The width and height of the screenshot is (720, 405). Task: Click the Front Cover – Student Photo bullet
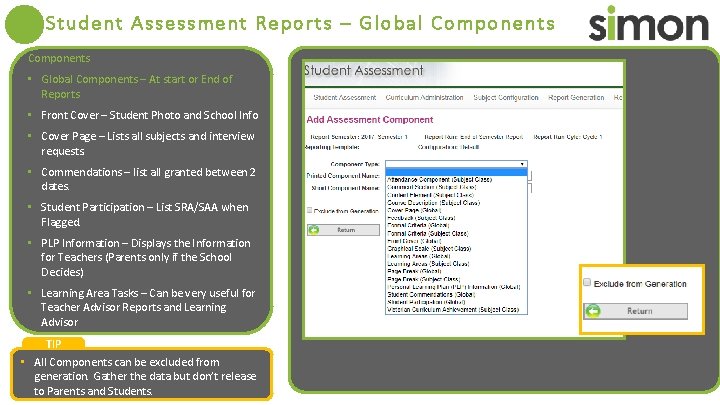[150, 115]
